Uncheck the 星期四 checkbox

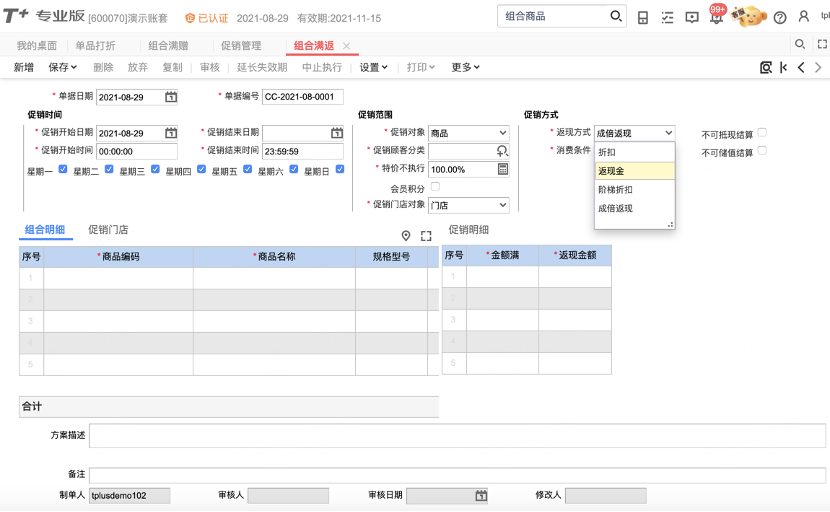pos(201,169)
